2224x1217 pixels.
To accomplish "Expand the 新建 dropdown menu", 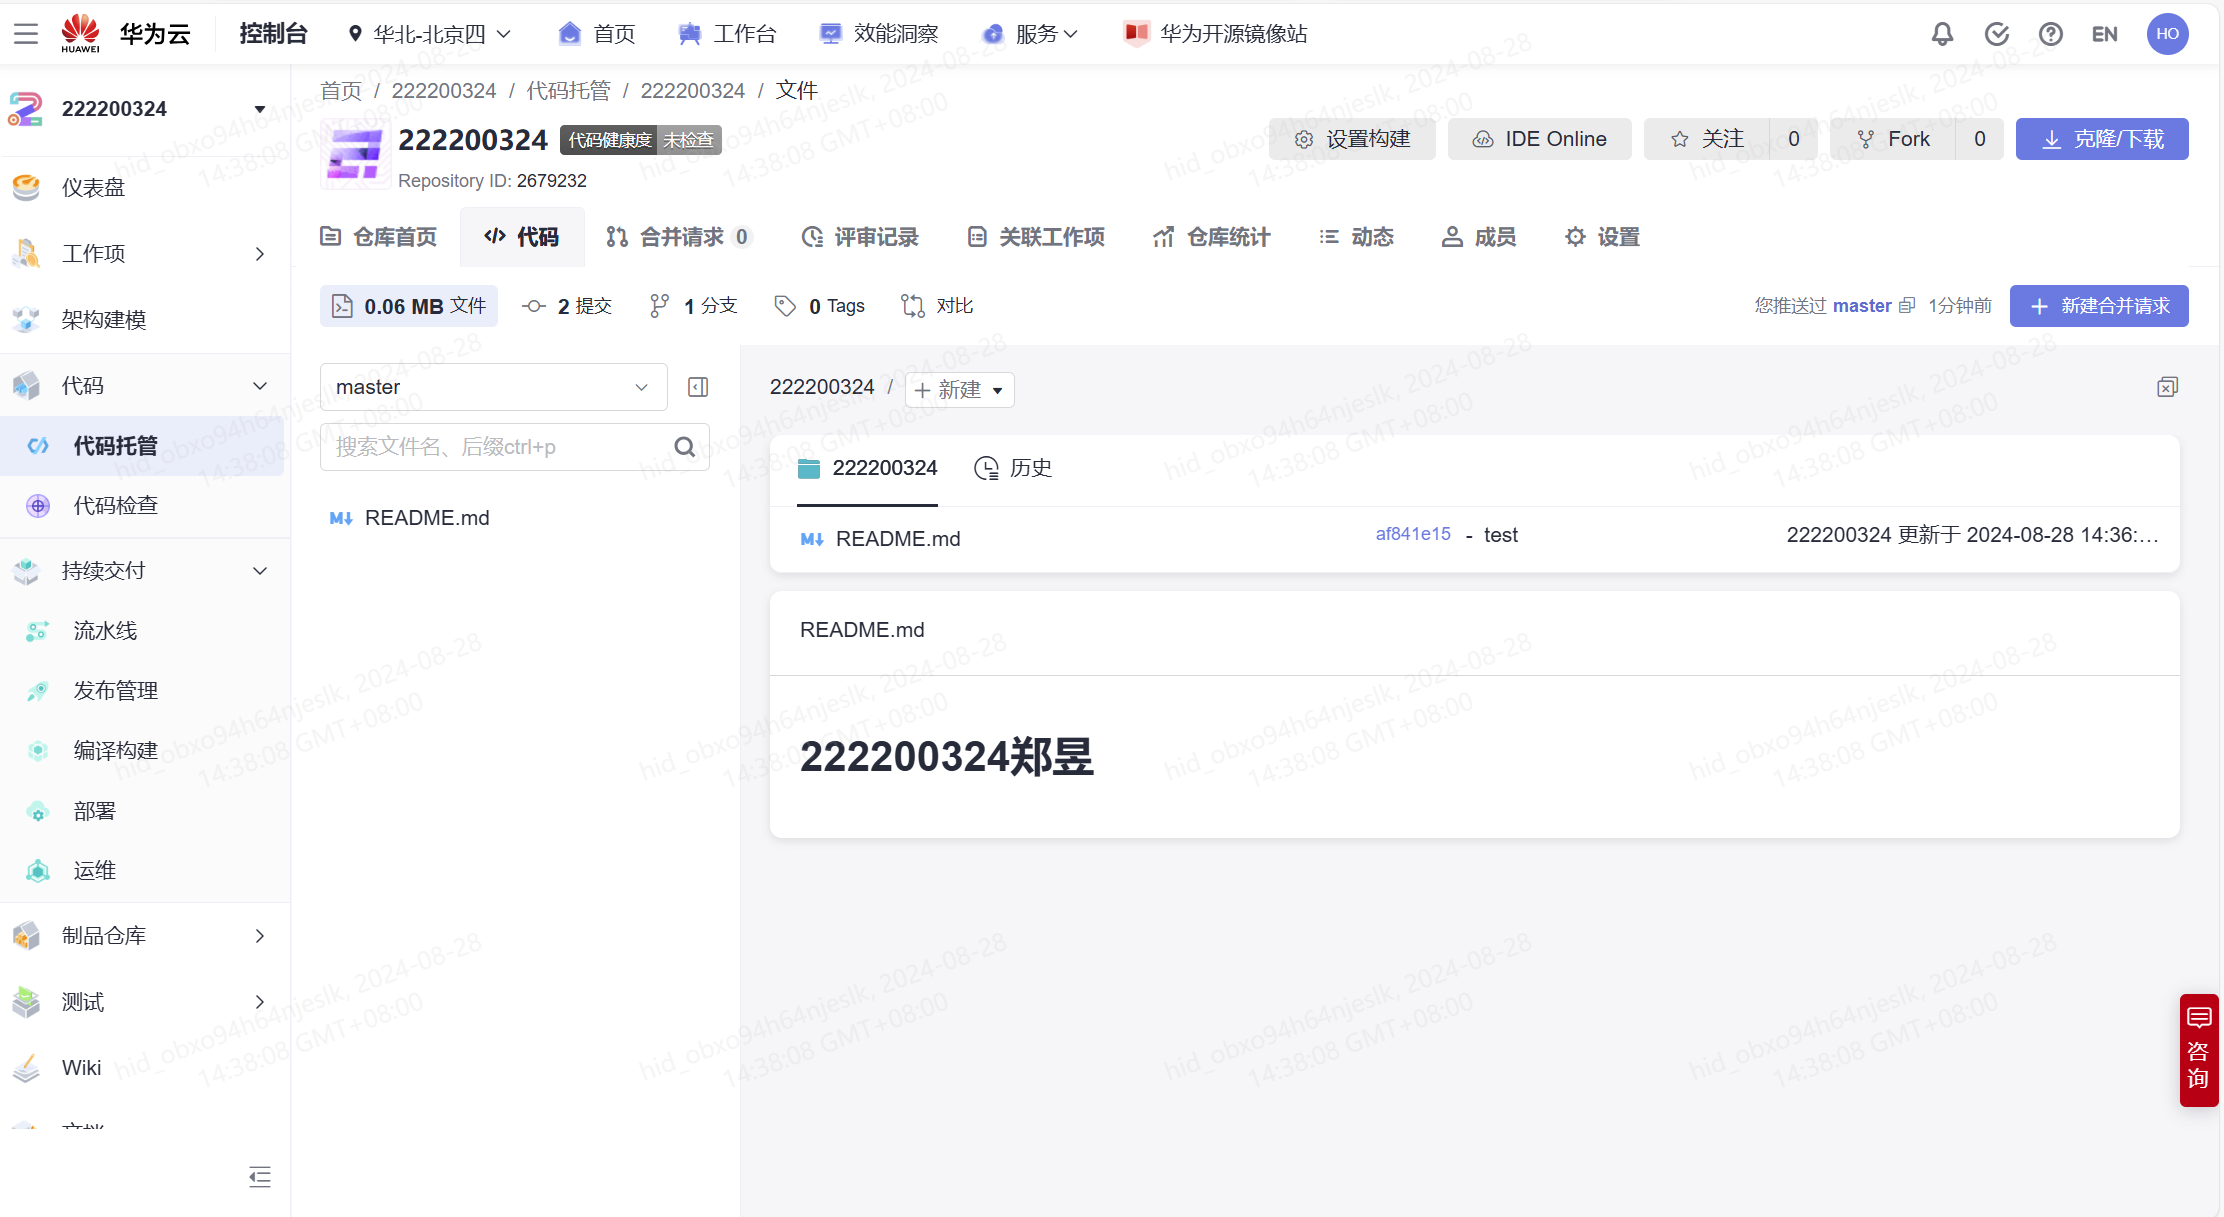I will [x=959, y=390].
